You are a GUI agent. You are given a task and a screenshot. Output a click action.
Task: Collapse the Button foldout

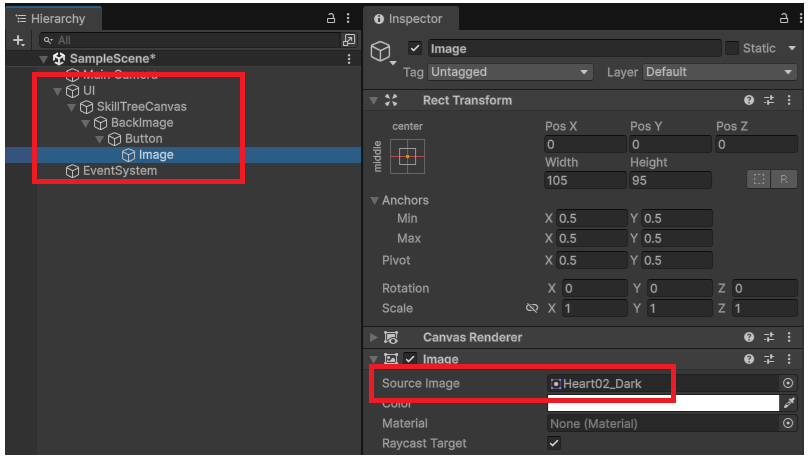click(x=99, y=139)
